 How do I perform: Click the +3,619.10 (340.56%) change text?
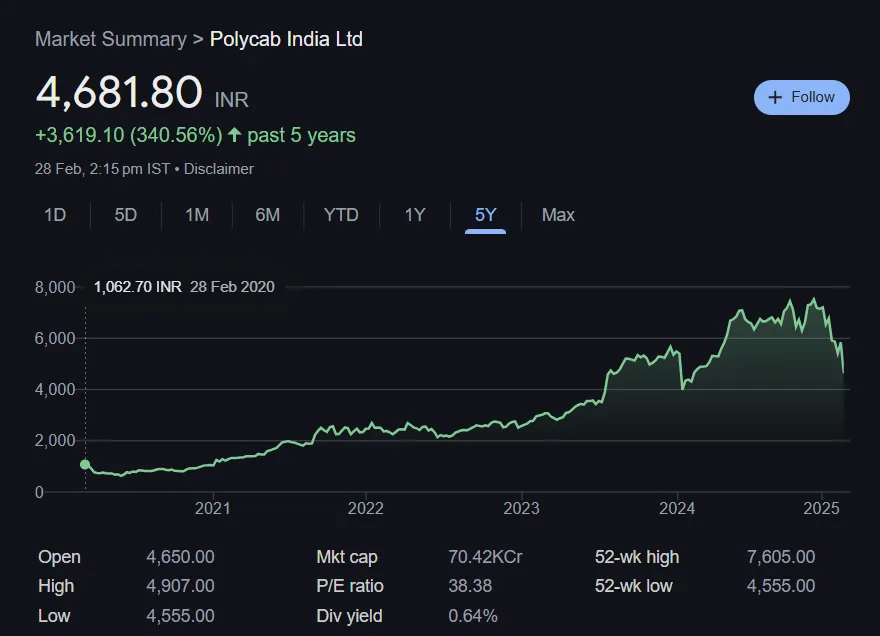click(129, 135)
